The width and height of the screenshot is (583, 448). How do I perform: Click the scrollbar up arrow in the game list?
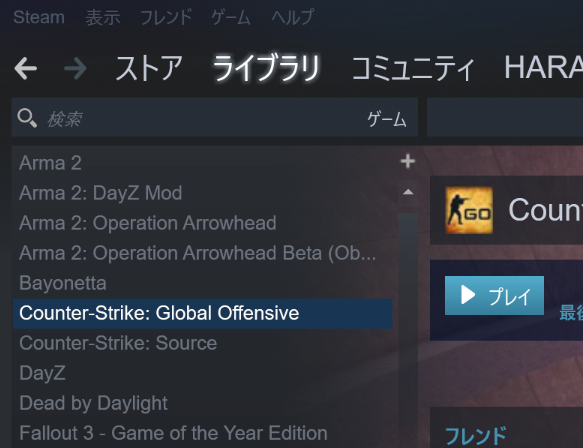coord(408,192)
